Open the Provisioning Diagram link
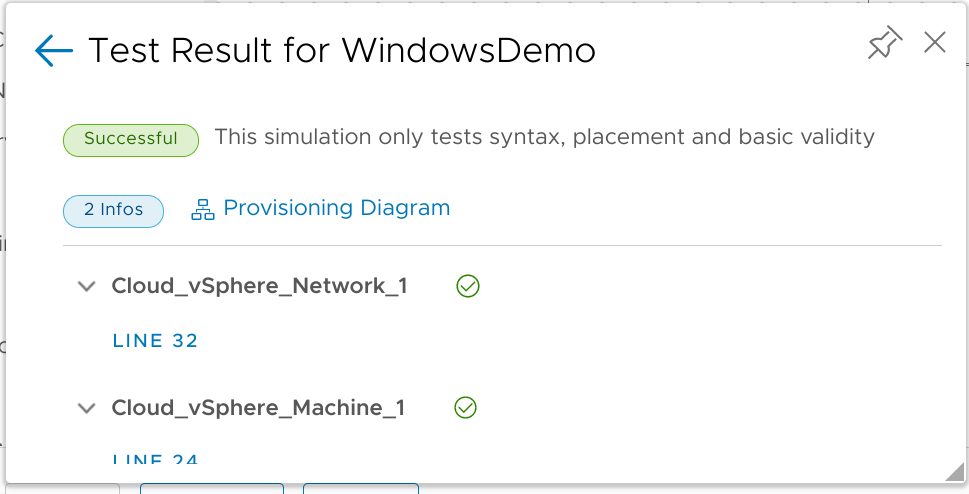This screenshot has height=494, width=969. pos(336,208)
